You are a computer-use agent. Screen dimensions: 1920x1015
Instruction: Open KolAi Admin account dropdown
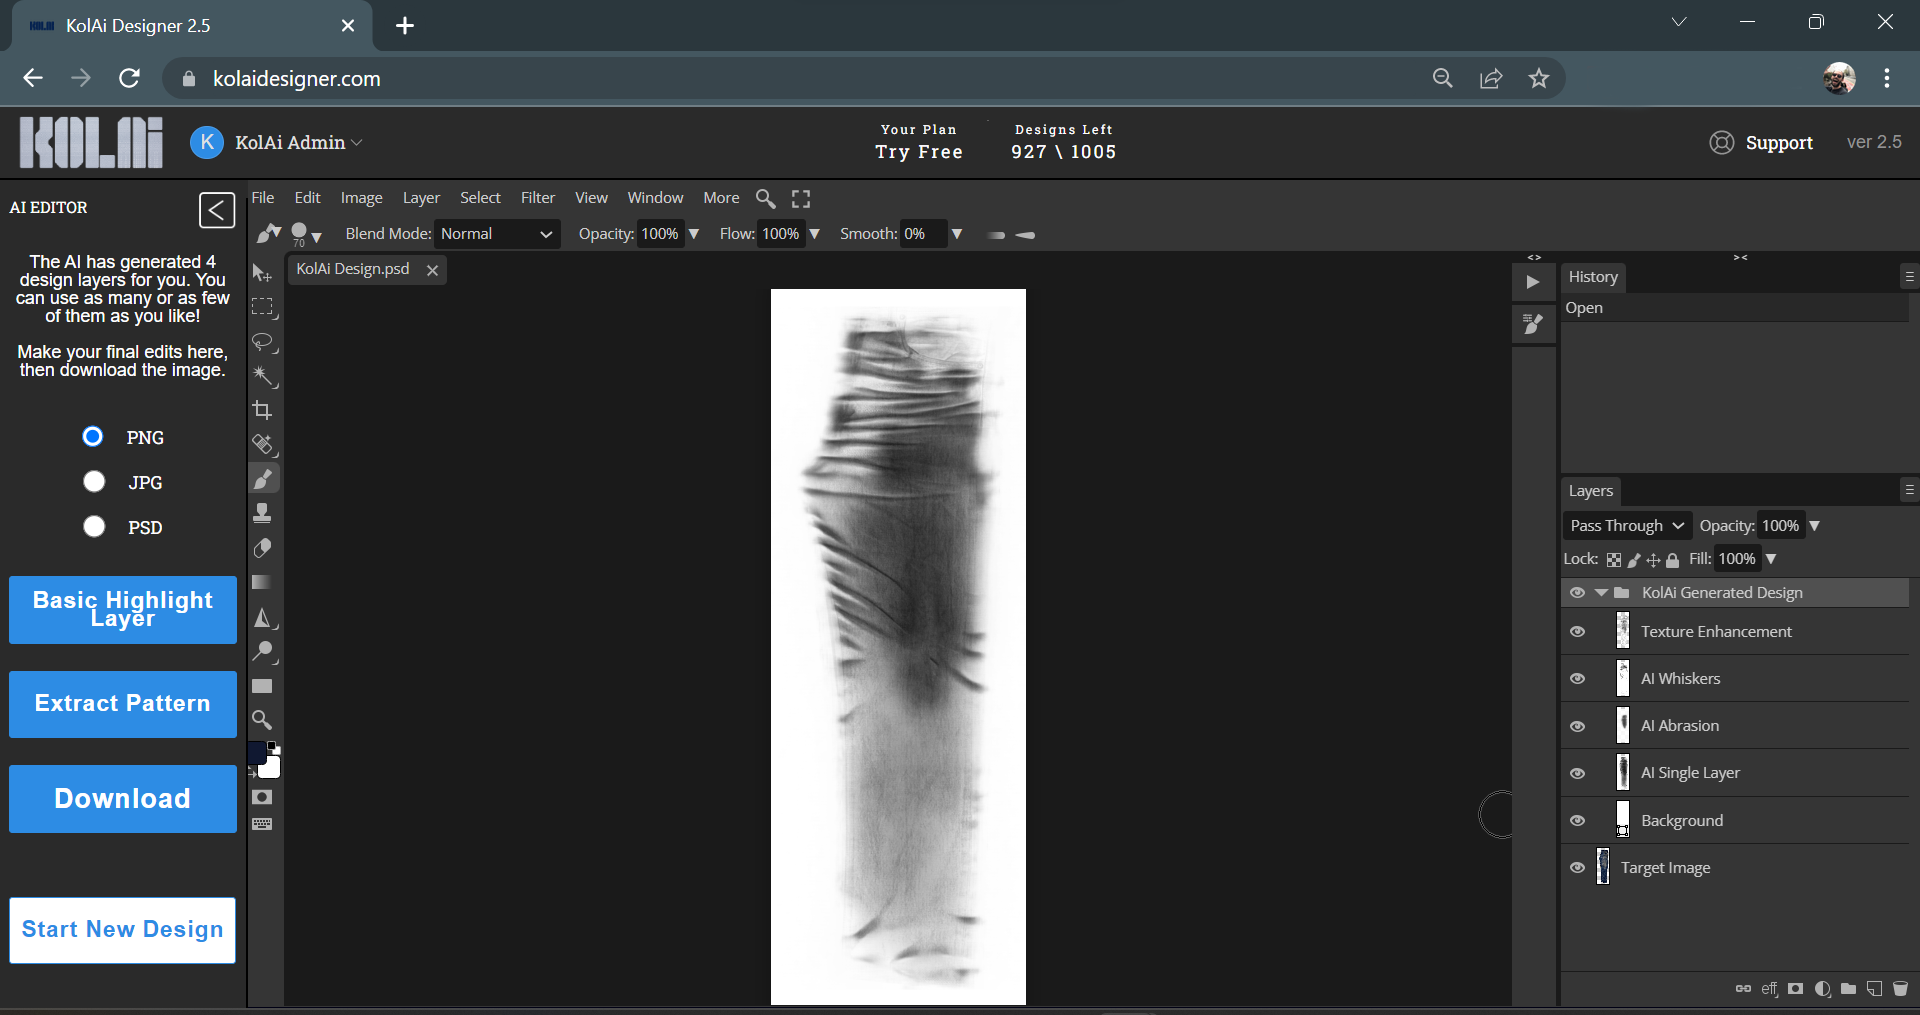pyautogui.click(x=299, y=143)
